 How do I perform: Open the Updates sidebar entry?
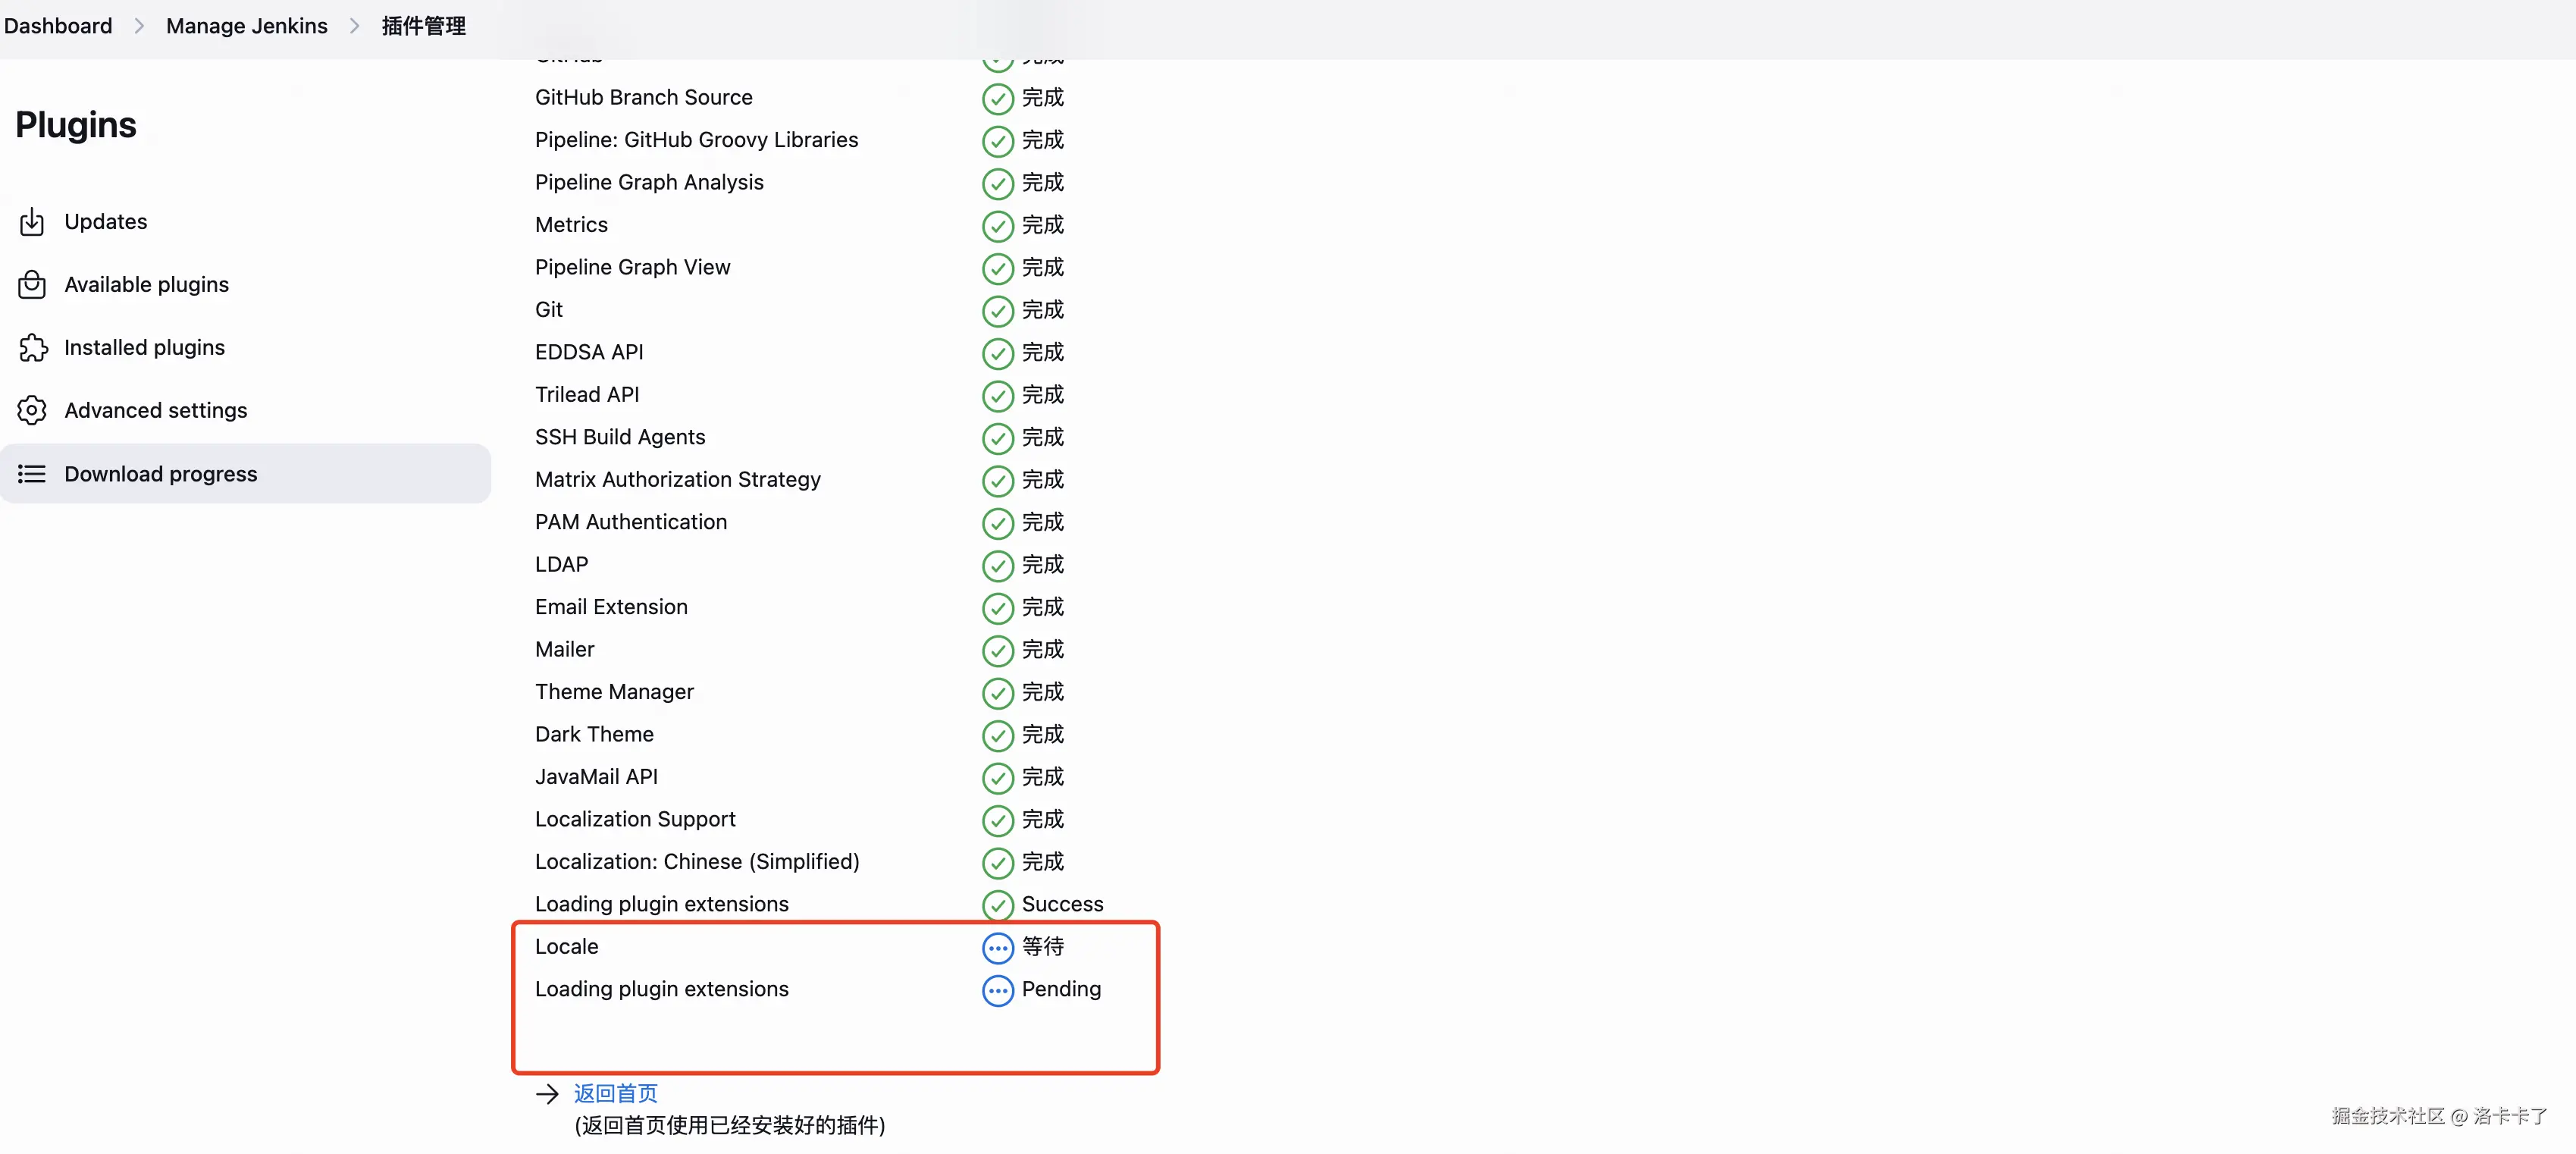(x=105, y=222)
